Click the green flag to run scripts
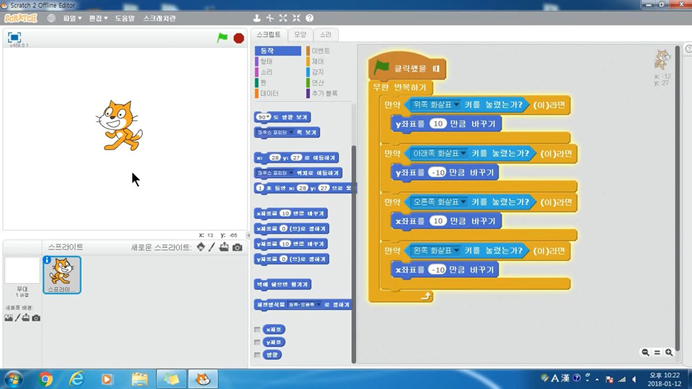Image resolution: width=692 pixels, height=389 pixels. pos(222,38)
